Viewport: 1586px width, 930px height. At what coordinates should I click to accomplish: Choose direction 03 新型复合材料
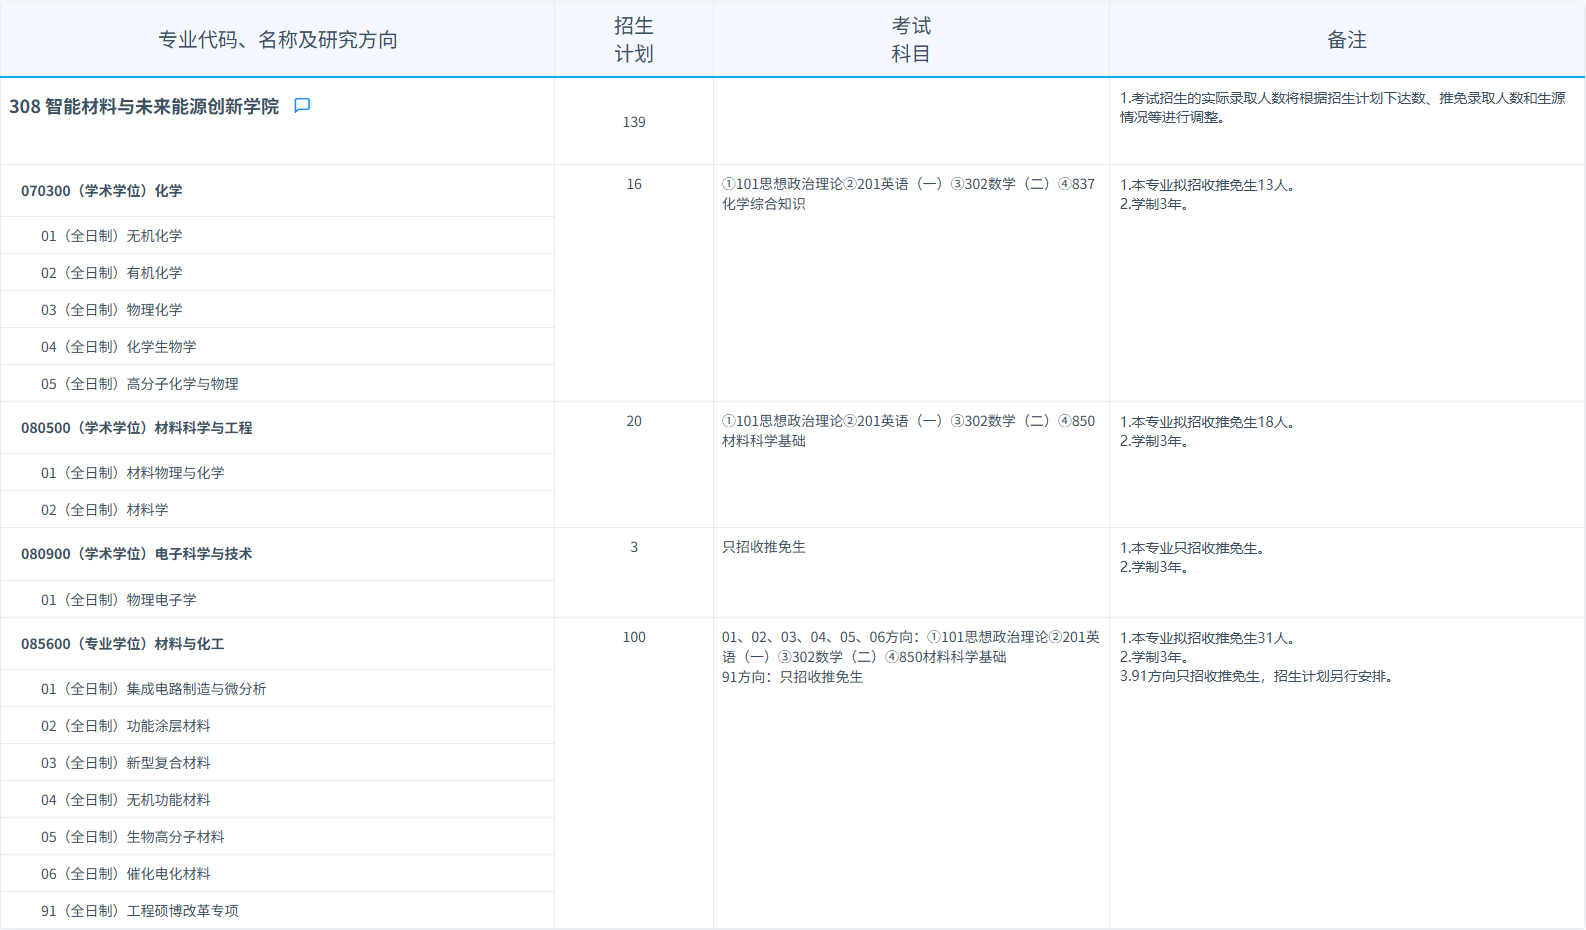coord(126,763)
